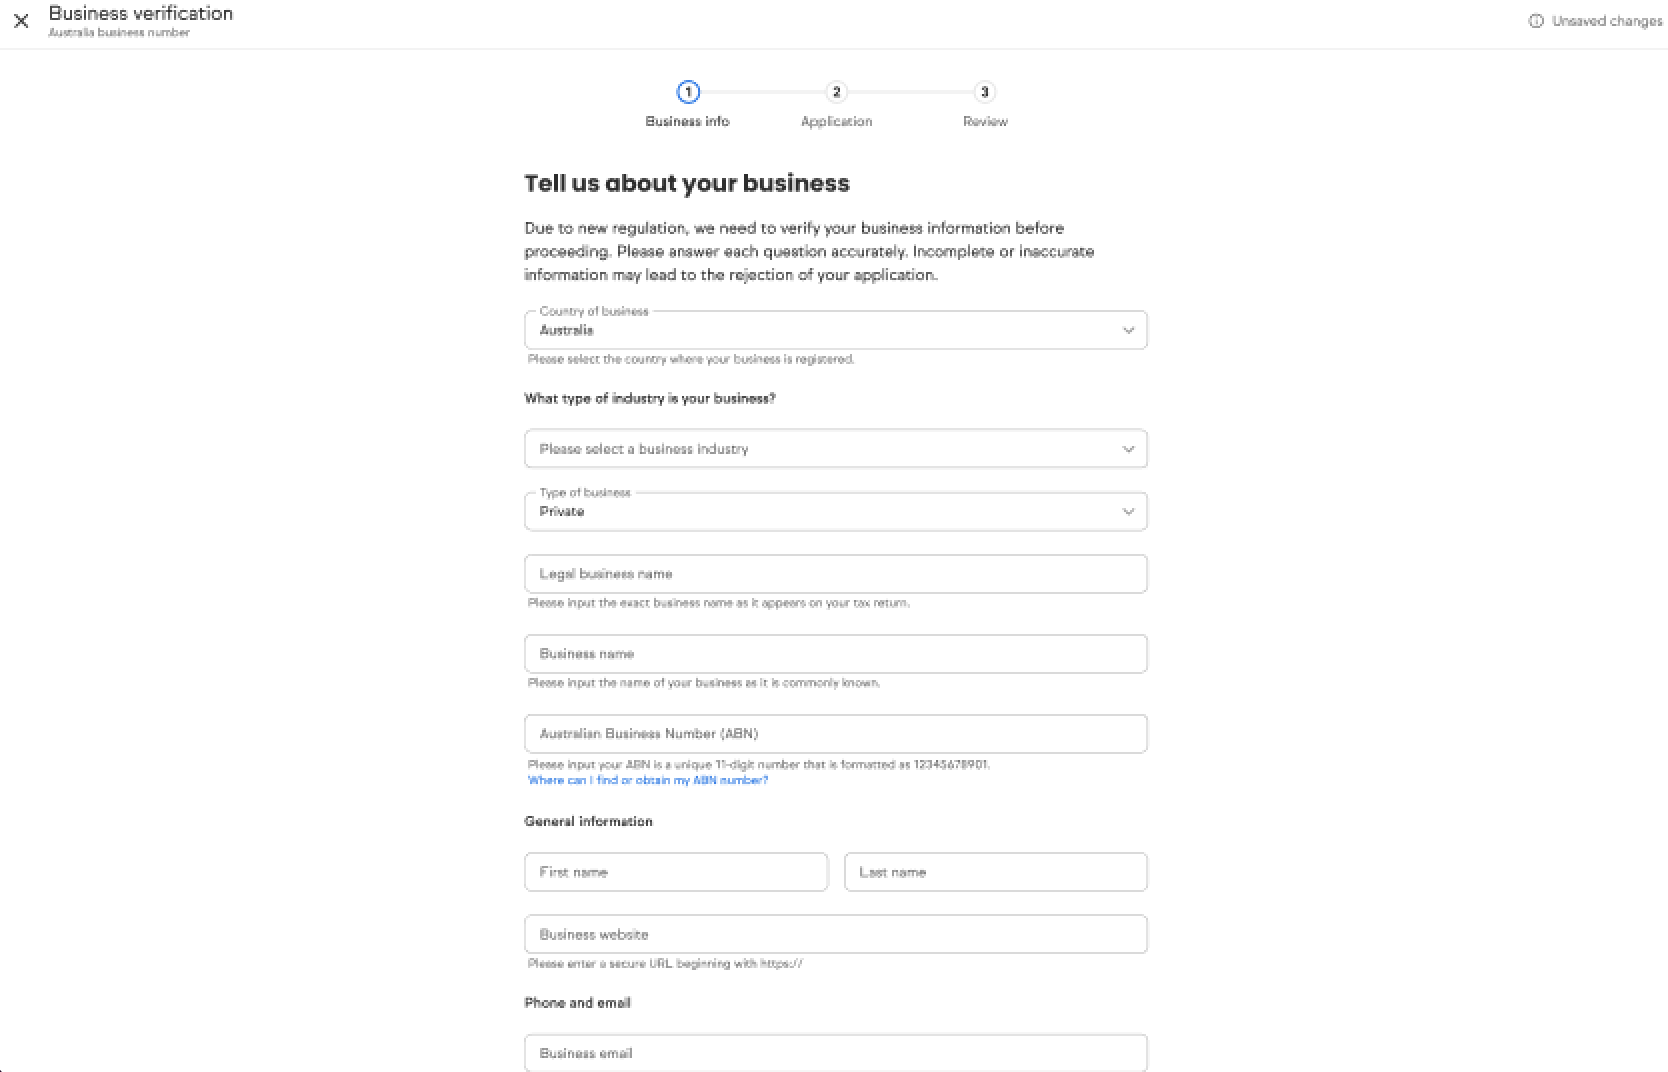Go to step 2 Application

tap(836, 92)
